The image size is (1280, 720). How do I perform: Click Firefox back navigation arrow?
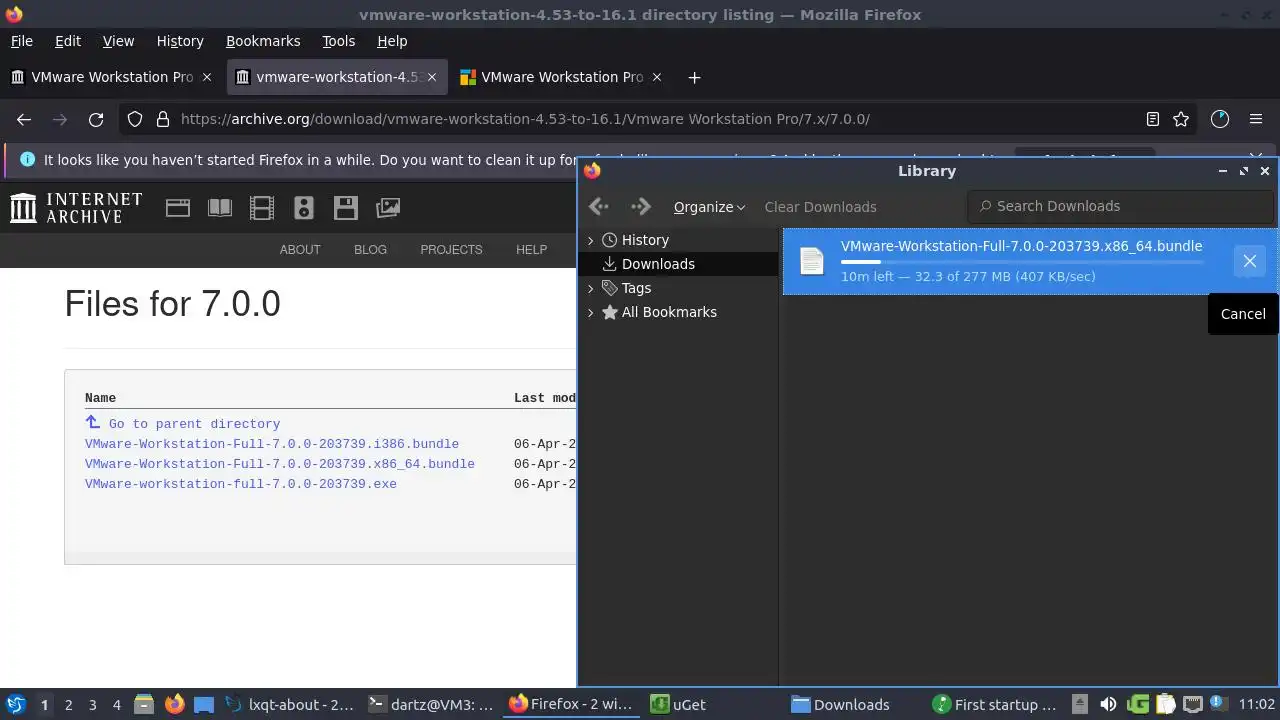tap(24, 119)
